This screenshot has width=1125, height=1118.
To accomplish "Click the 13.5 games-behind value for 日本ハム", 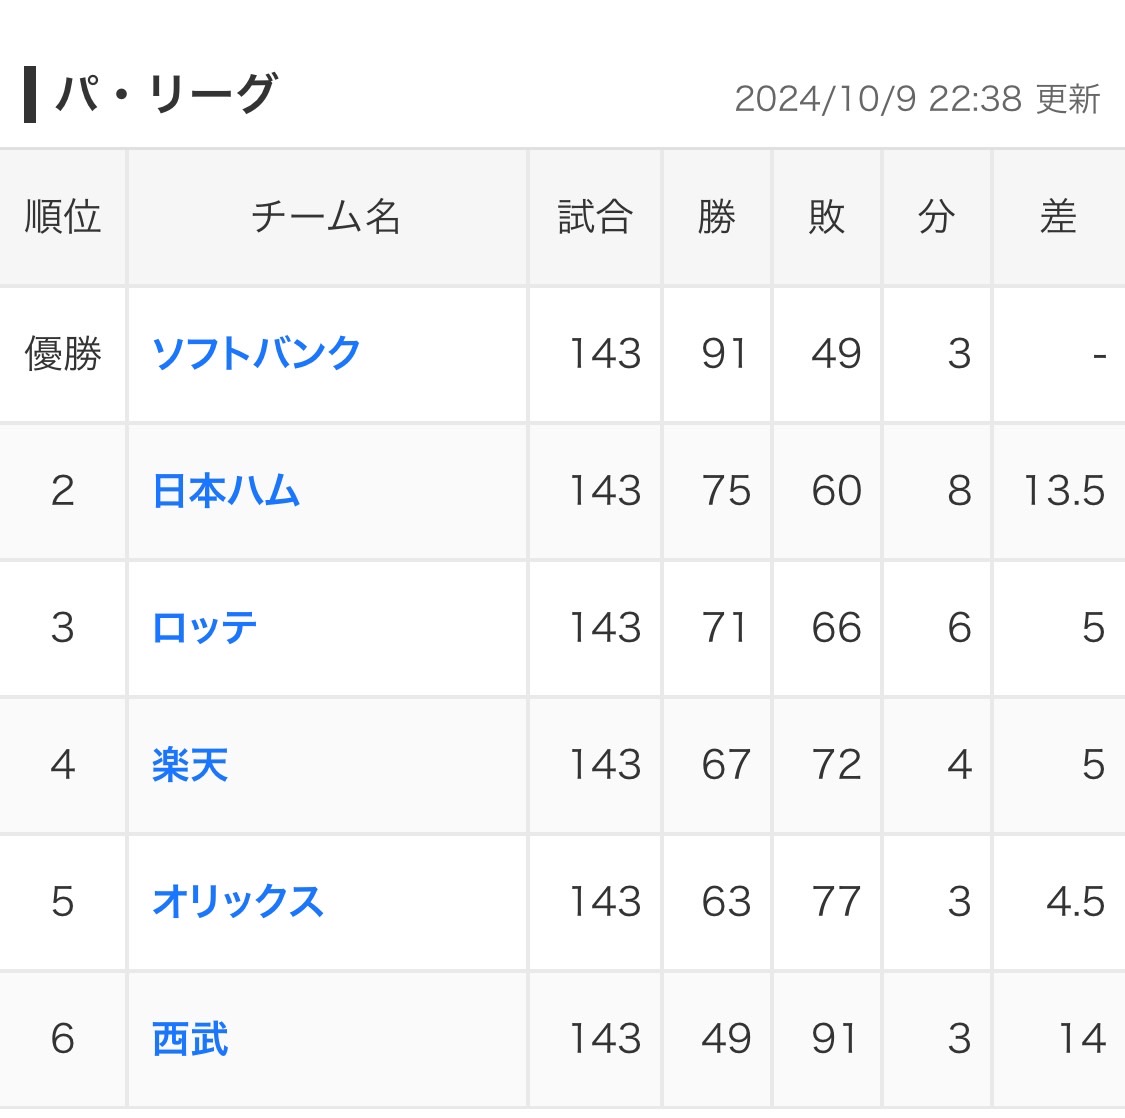I will point(1064,491).
